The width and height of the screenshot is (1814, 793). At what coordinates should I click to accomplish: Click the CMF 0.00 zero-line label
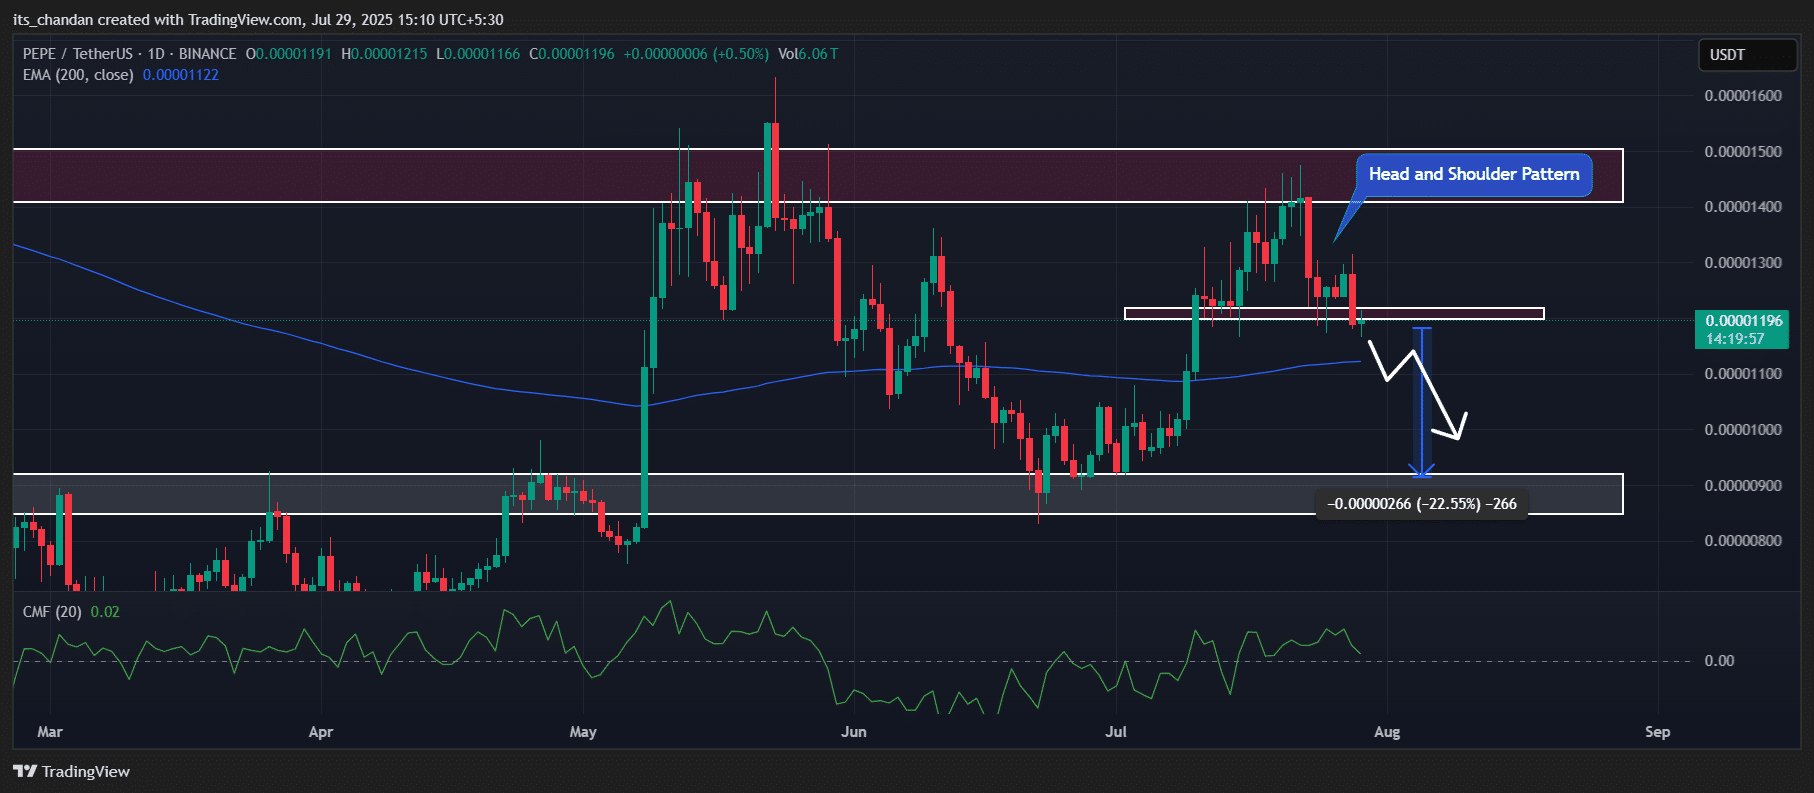(x=1719, y=661)
